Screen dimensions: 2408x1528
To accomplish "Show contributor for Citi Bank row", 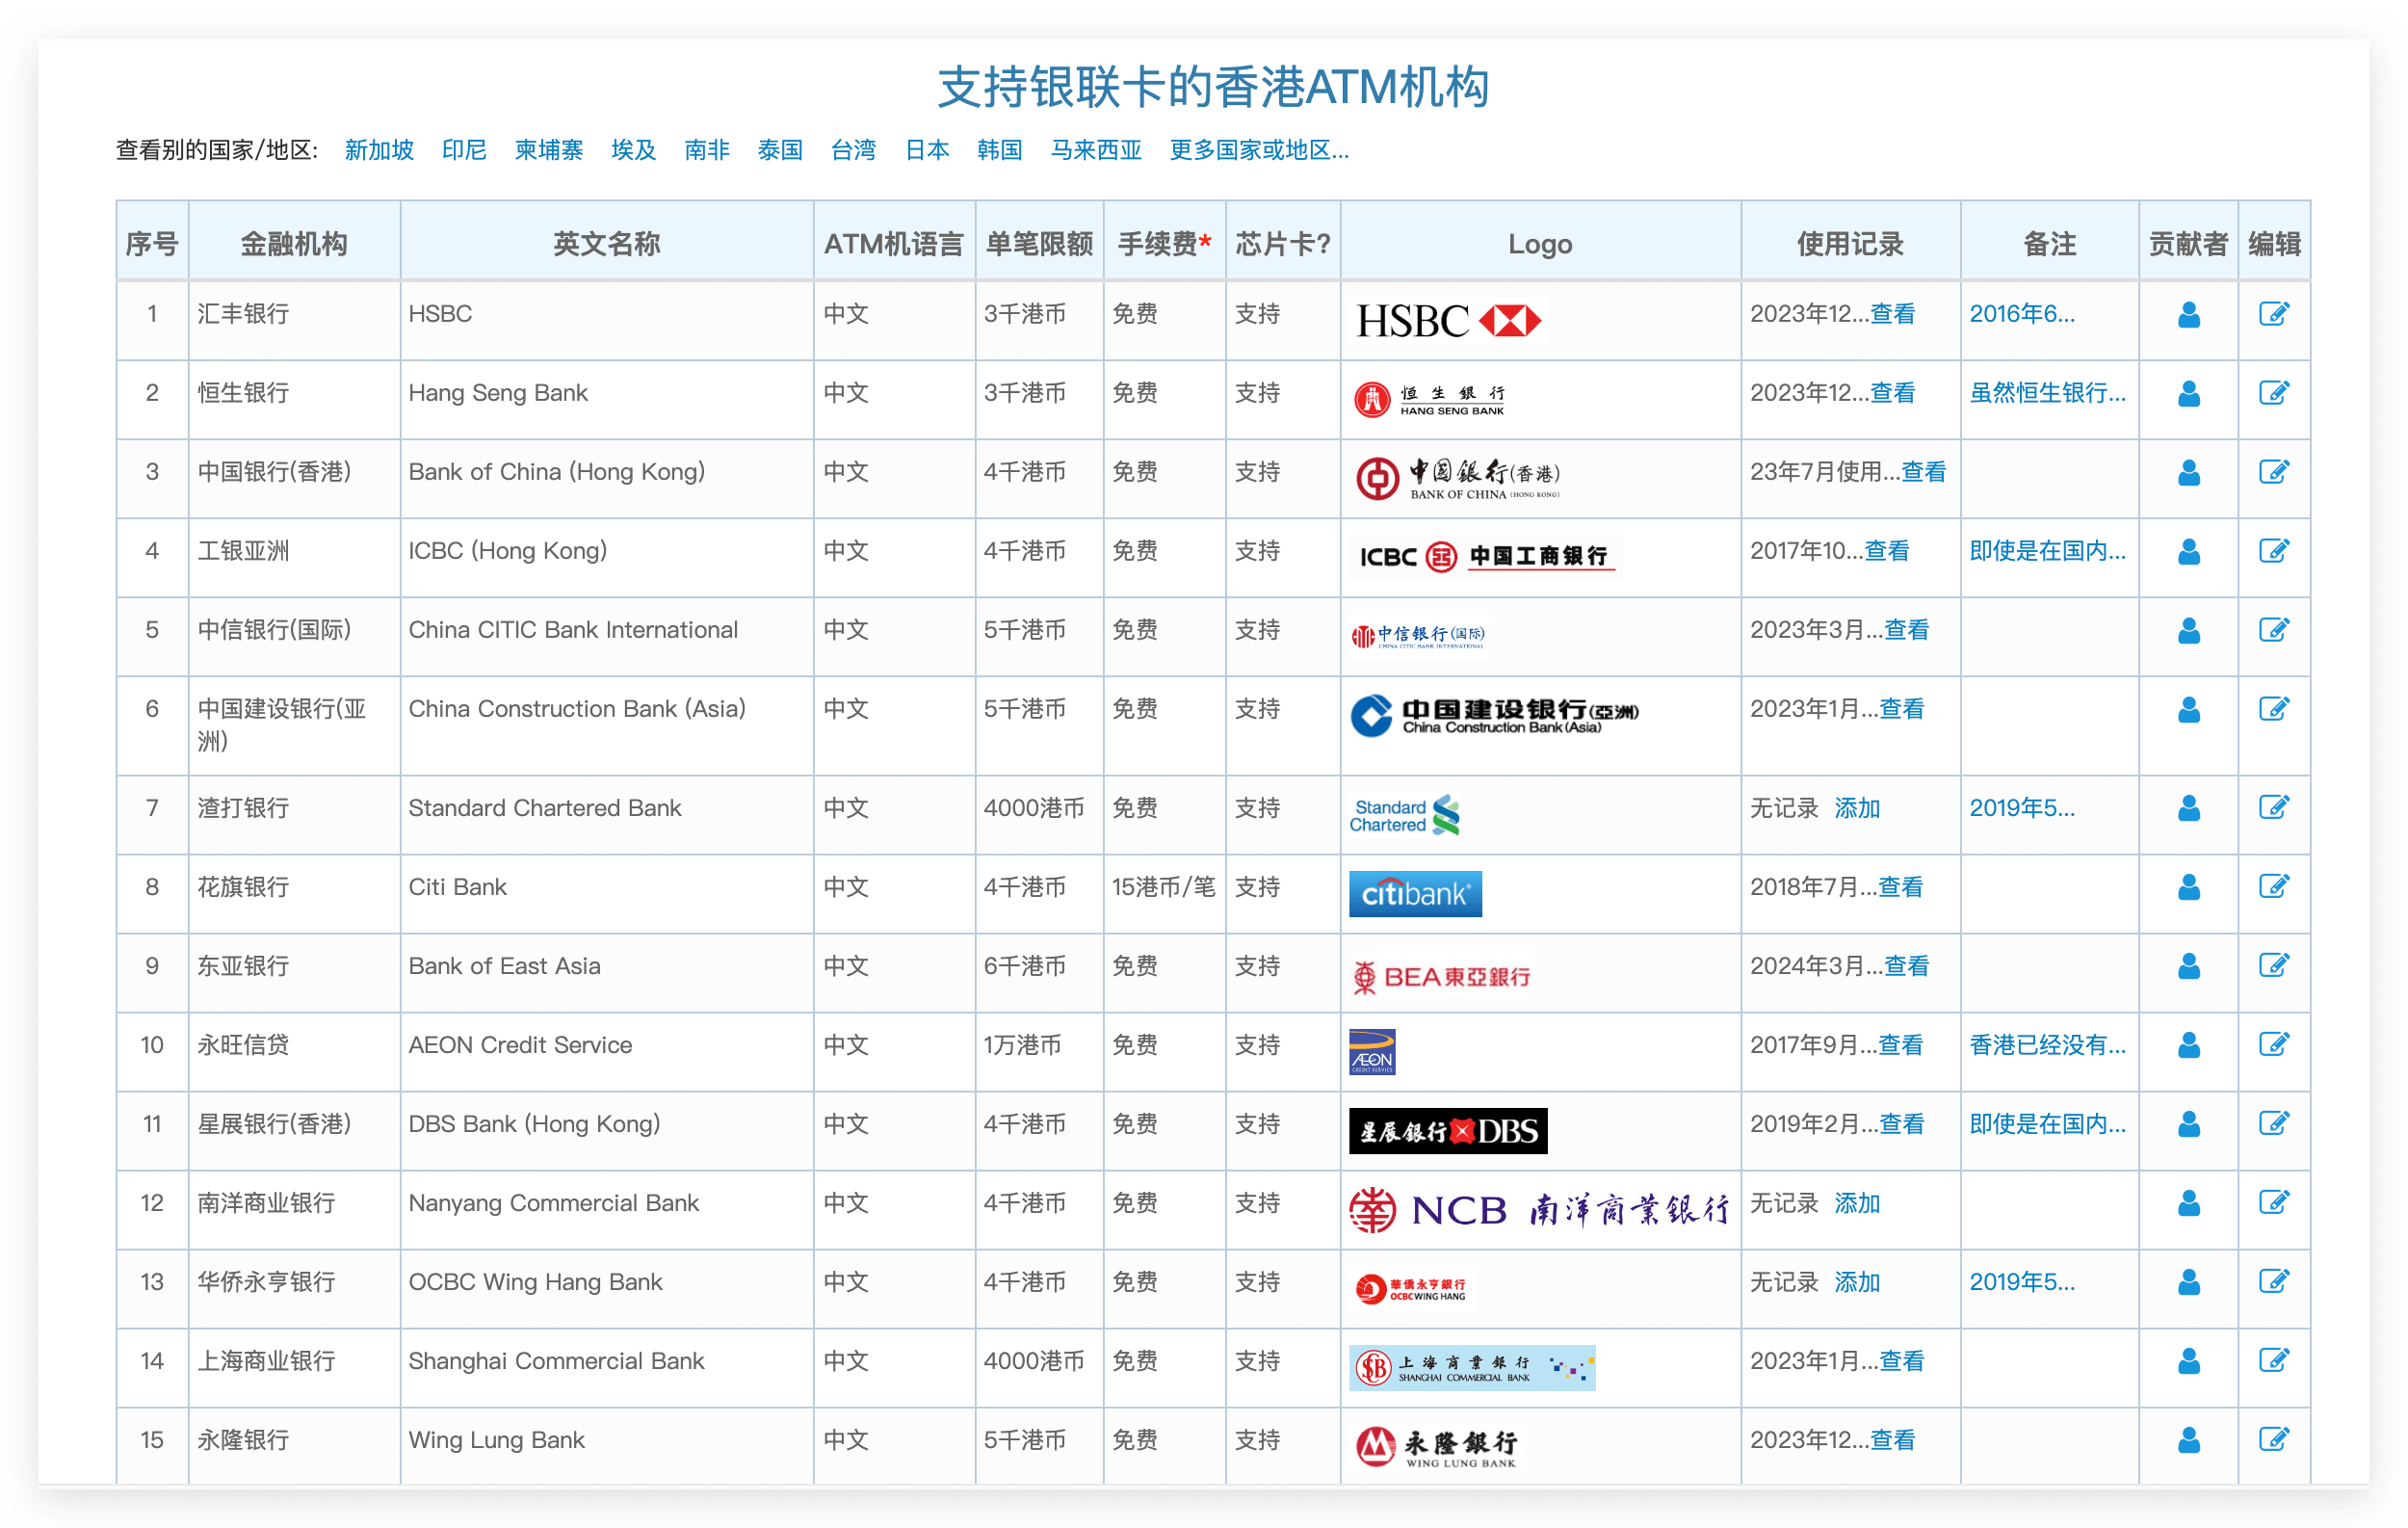I will point(2188,887).
